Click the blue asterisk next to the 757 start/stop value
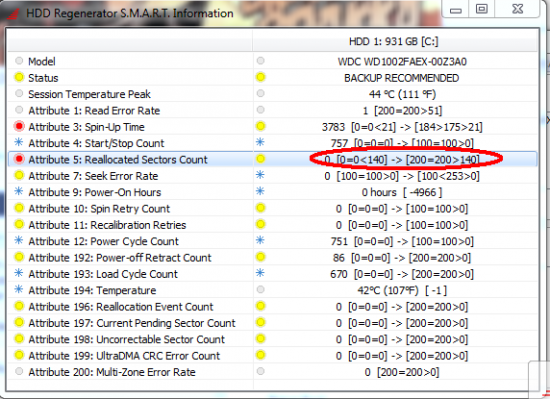550x399 pixels. click(260, 142)
